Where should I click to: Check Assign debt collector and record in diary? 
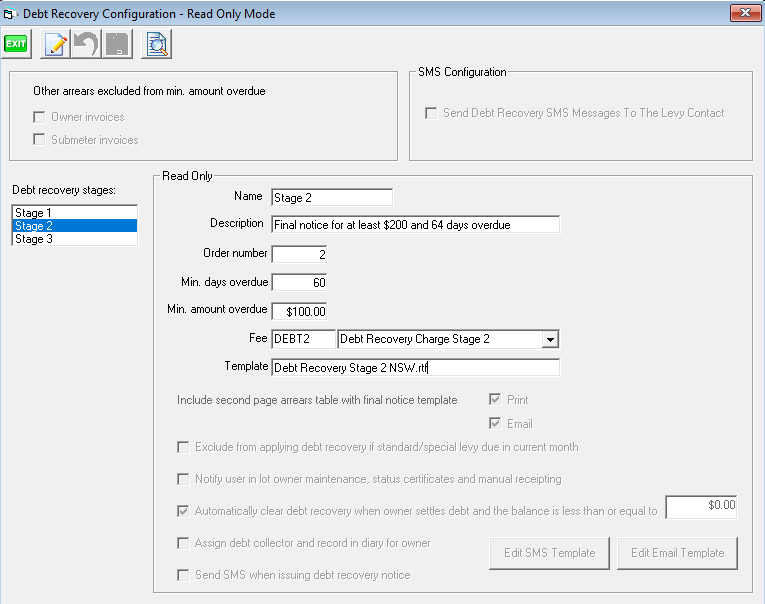183,543
